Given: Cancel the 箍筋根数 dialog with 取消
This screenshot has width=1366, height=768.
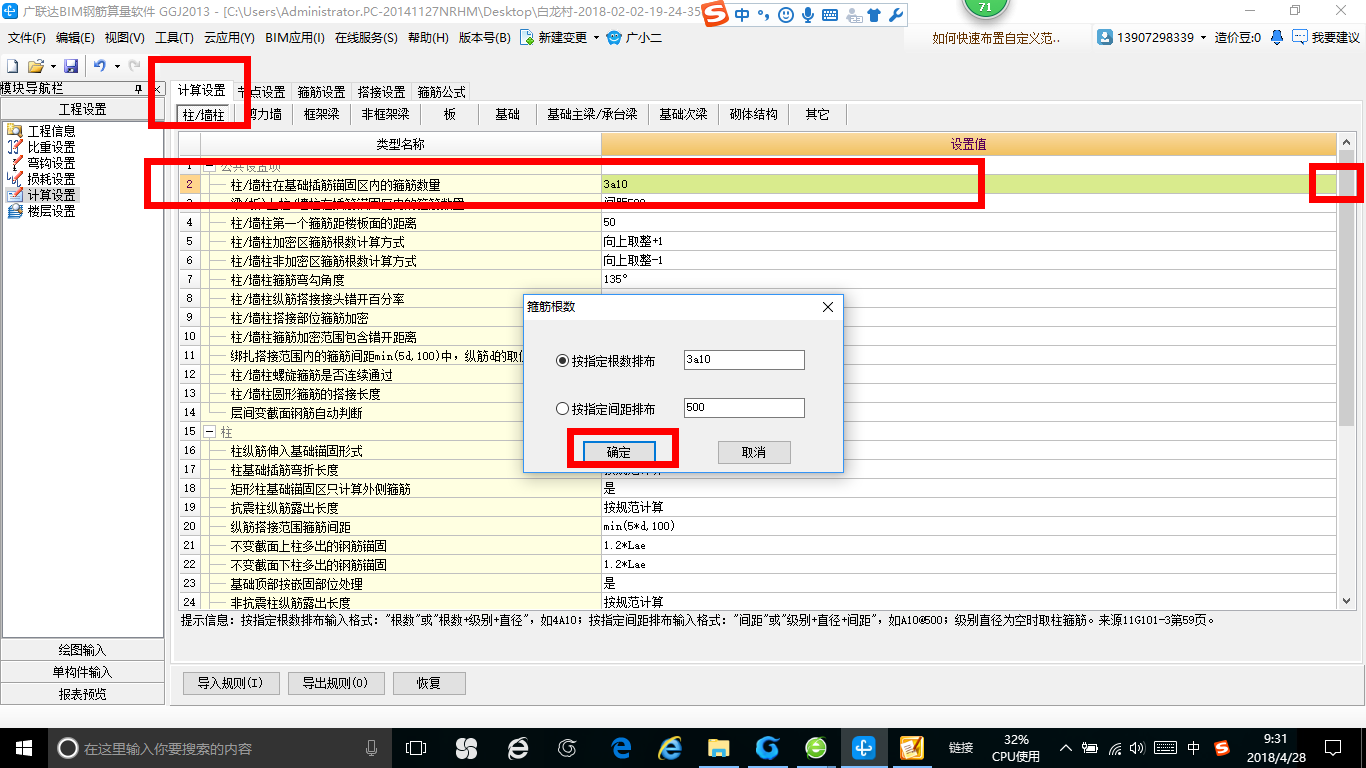Looking at the screenshot, I should click(754, 452).
